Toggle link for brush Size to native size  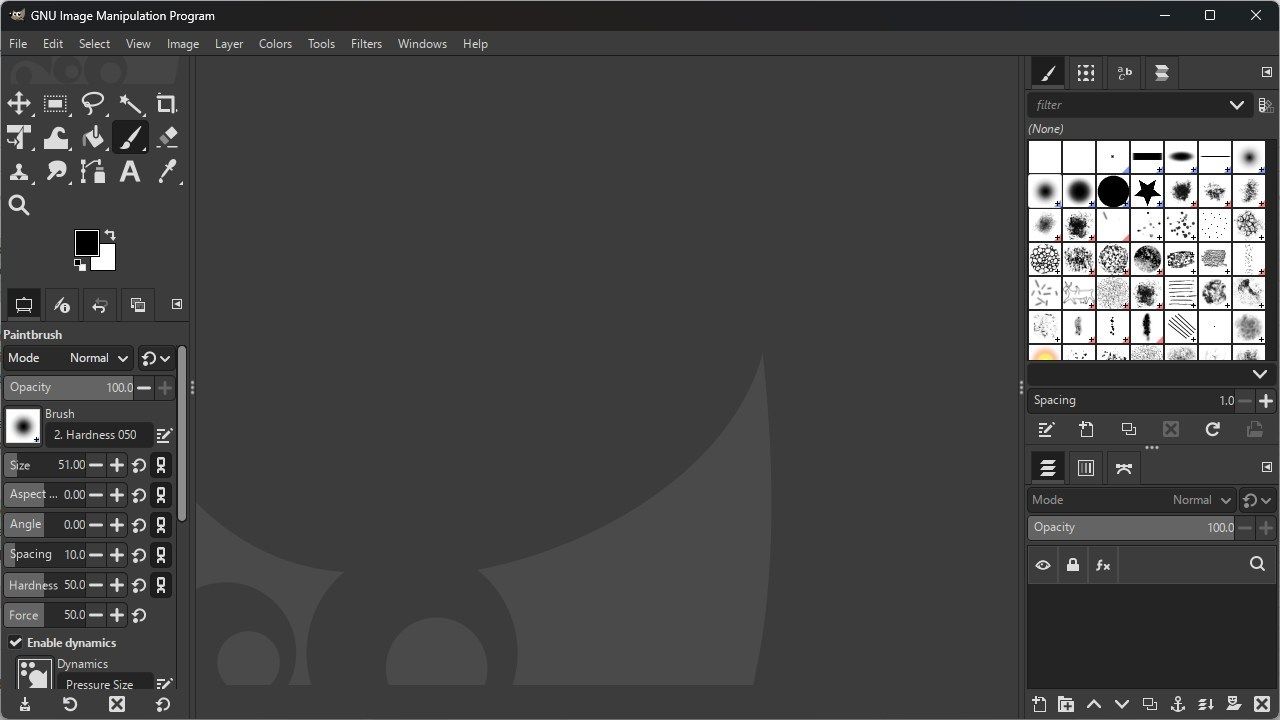click(x=161, y=465)
